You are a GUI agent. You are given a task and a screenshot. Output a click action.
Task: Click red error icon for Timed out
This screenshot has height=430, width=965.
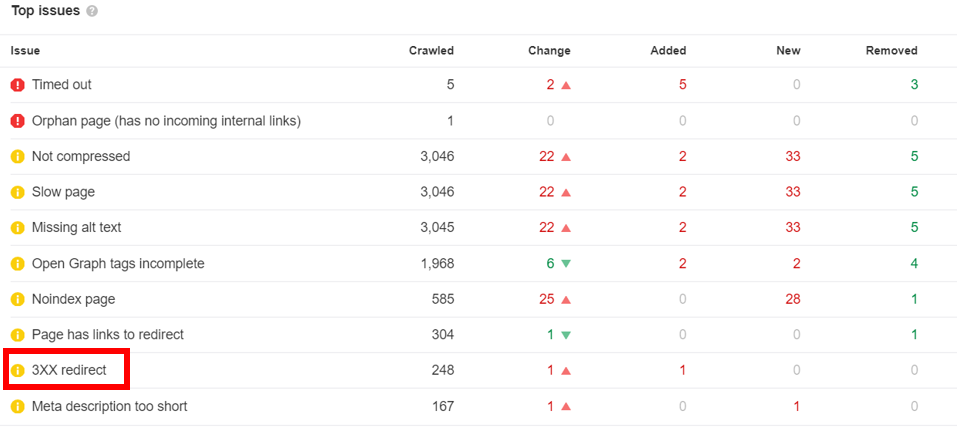coord(17,85)
